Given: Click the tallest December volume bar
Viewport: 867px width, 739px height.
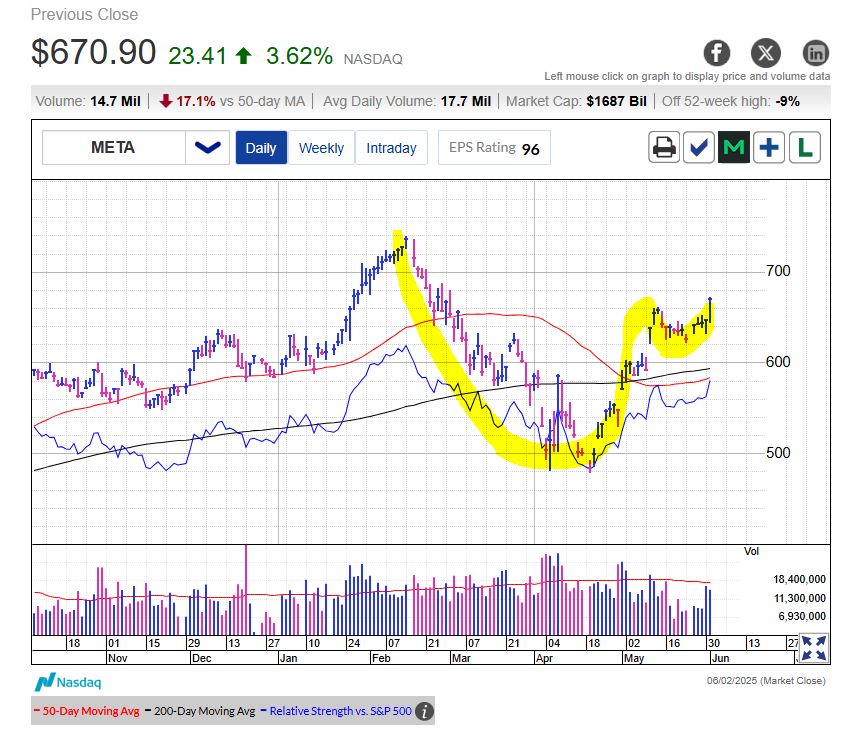Looking at the screenshot, I should click(x=246, y=590).
